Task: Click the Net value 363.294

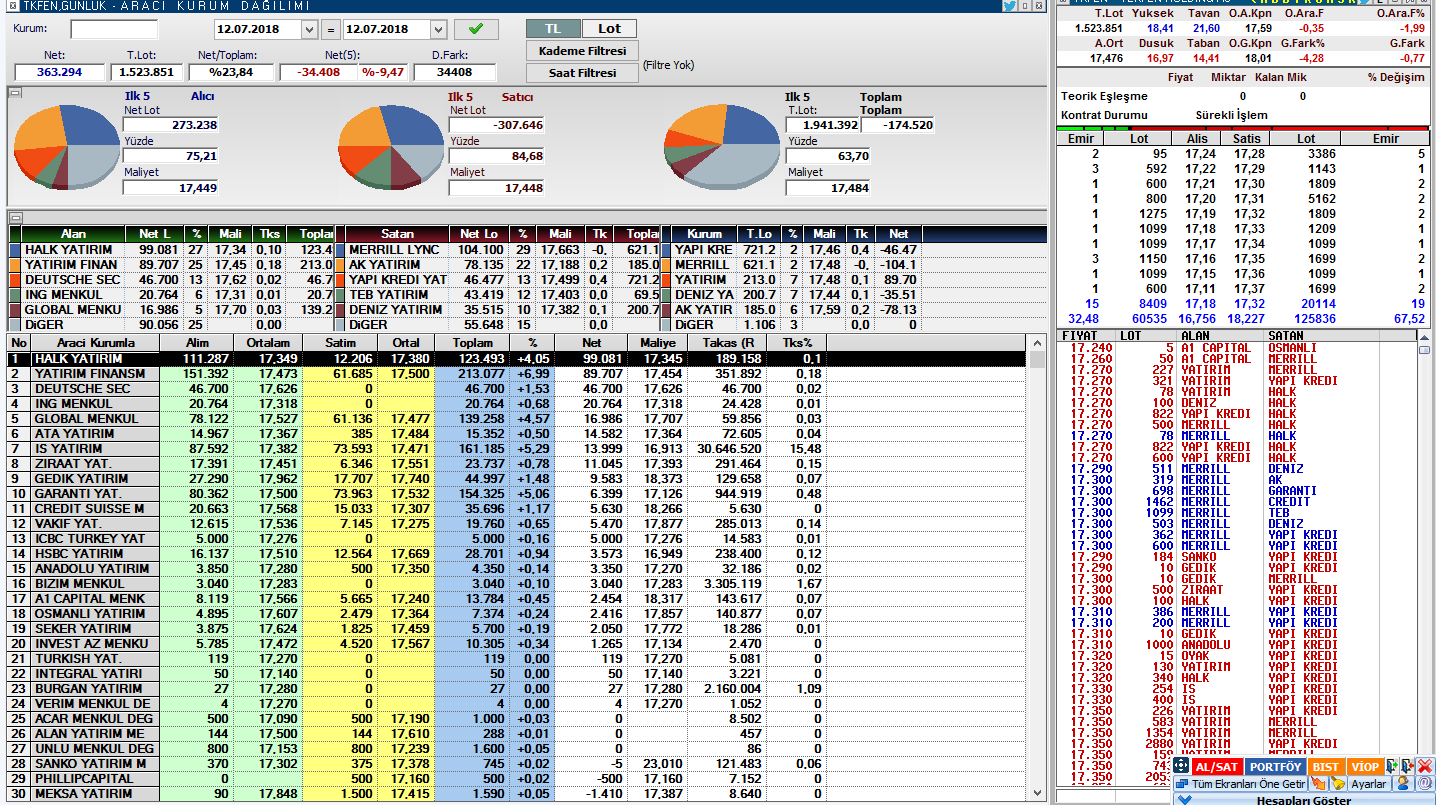Action: point(59,72)
